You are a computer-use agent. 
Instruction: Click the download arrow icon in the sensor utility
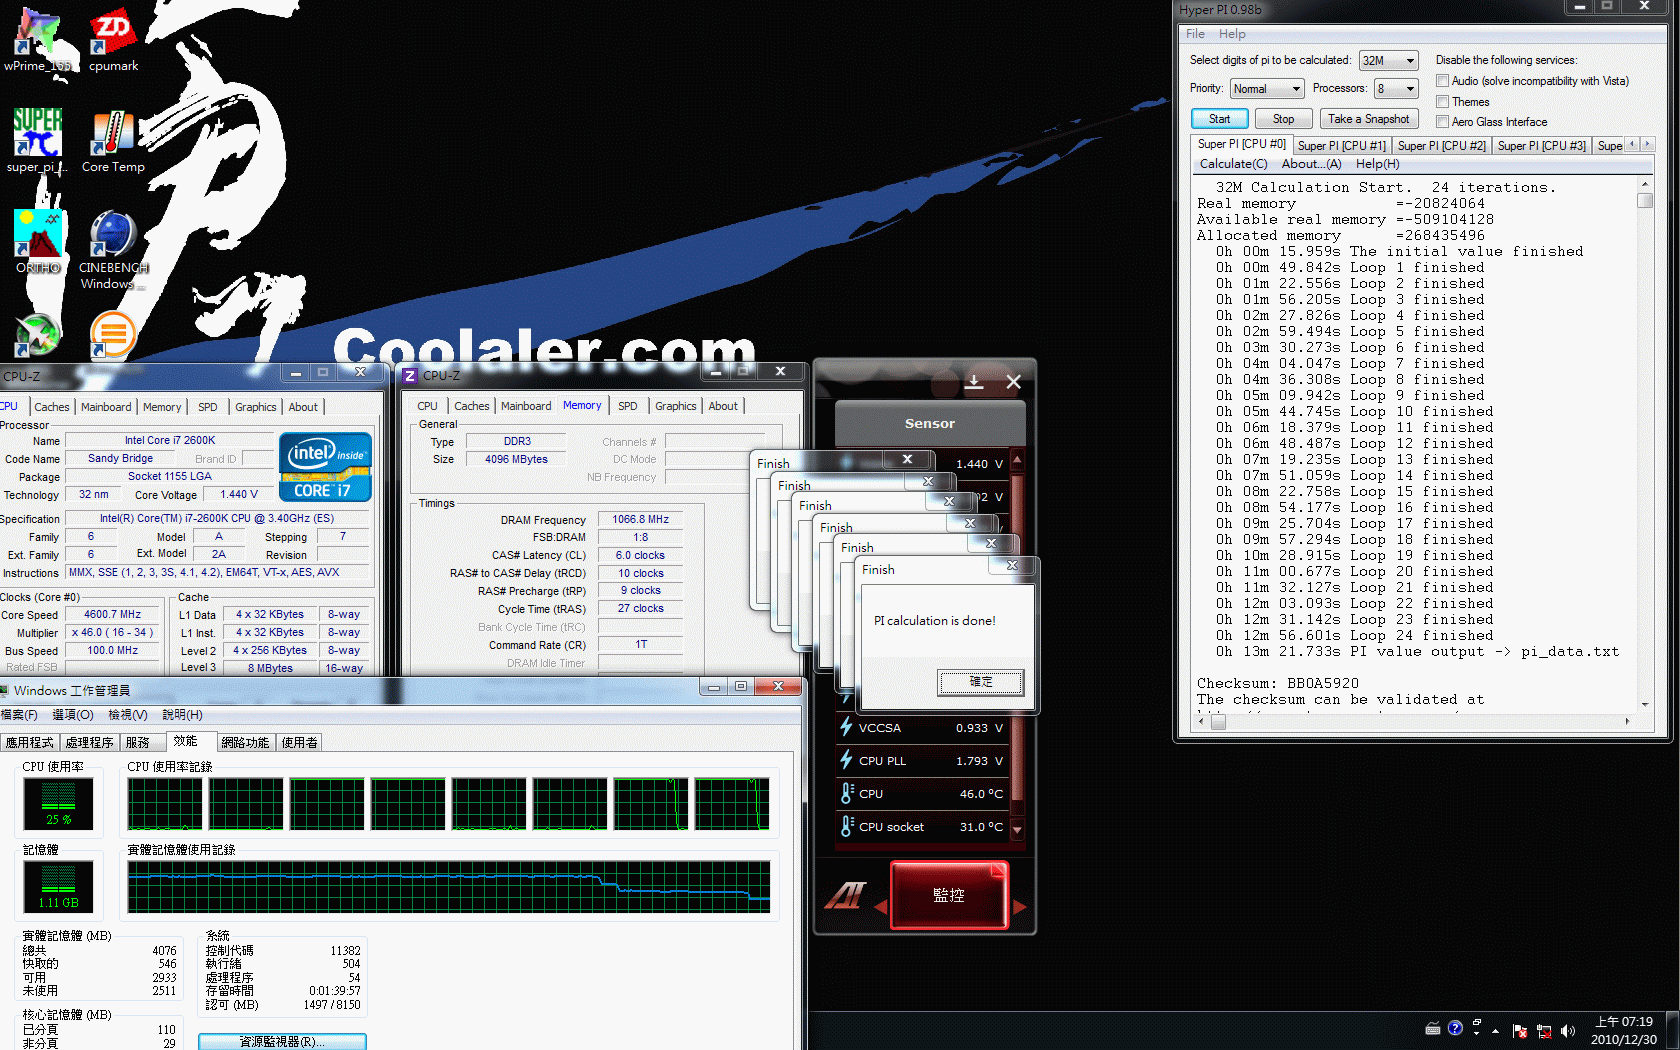pyautogui.click(x=974, y=382)
